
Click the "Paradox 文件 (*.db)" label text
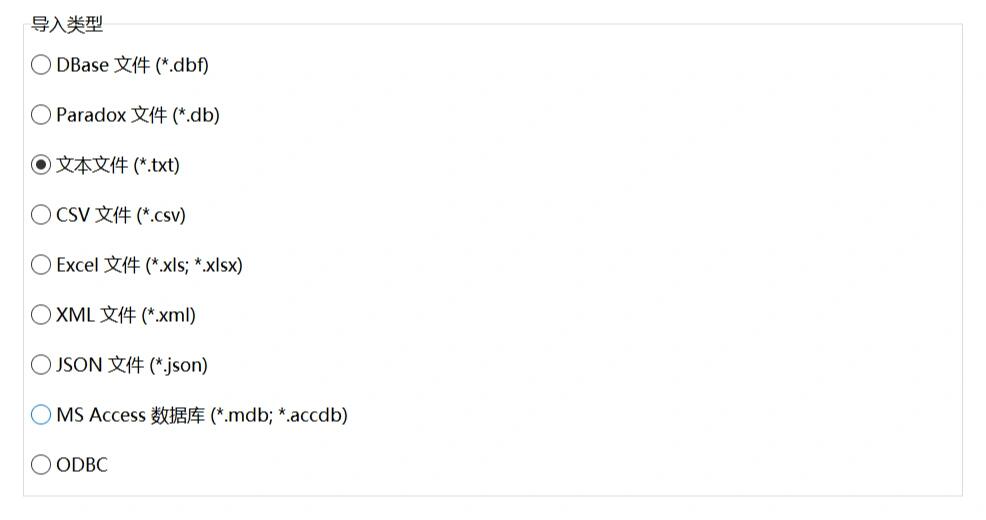(x=138, y=114)
